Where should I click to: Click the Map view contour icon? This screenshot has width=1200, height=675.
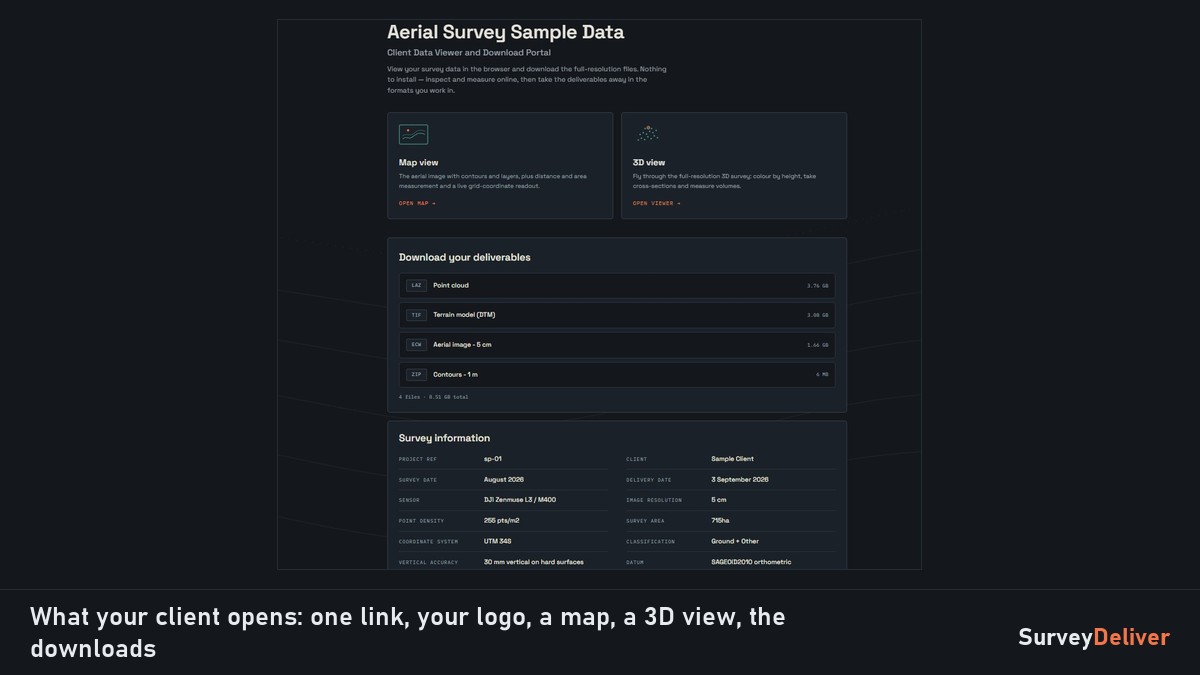pyautogui.click(x=413, y=134)
